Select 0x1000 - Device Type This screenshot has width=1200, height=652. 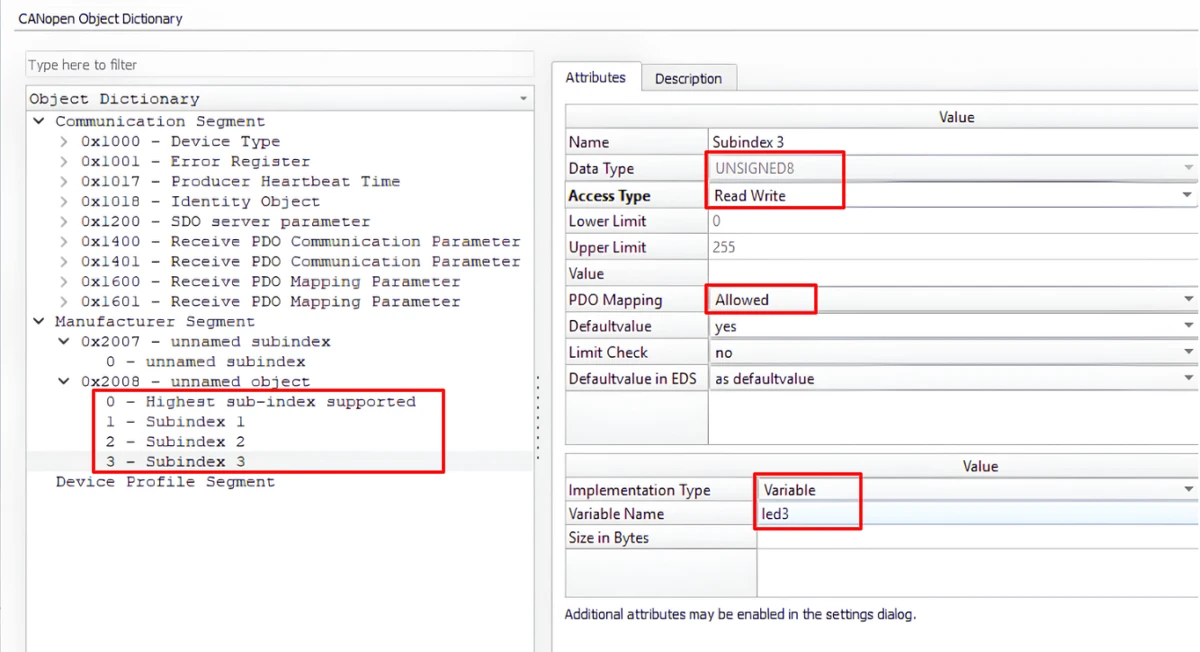(x=180, y=141)
